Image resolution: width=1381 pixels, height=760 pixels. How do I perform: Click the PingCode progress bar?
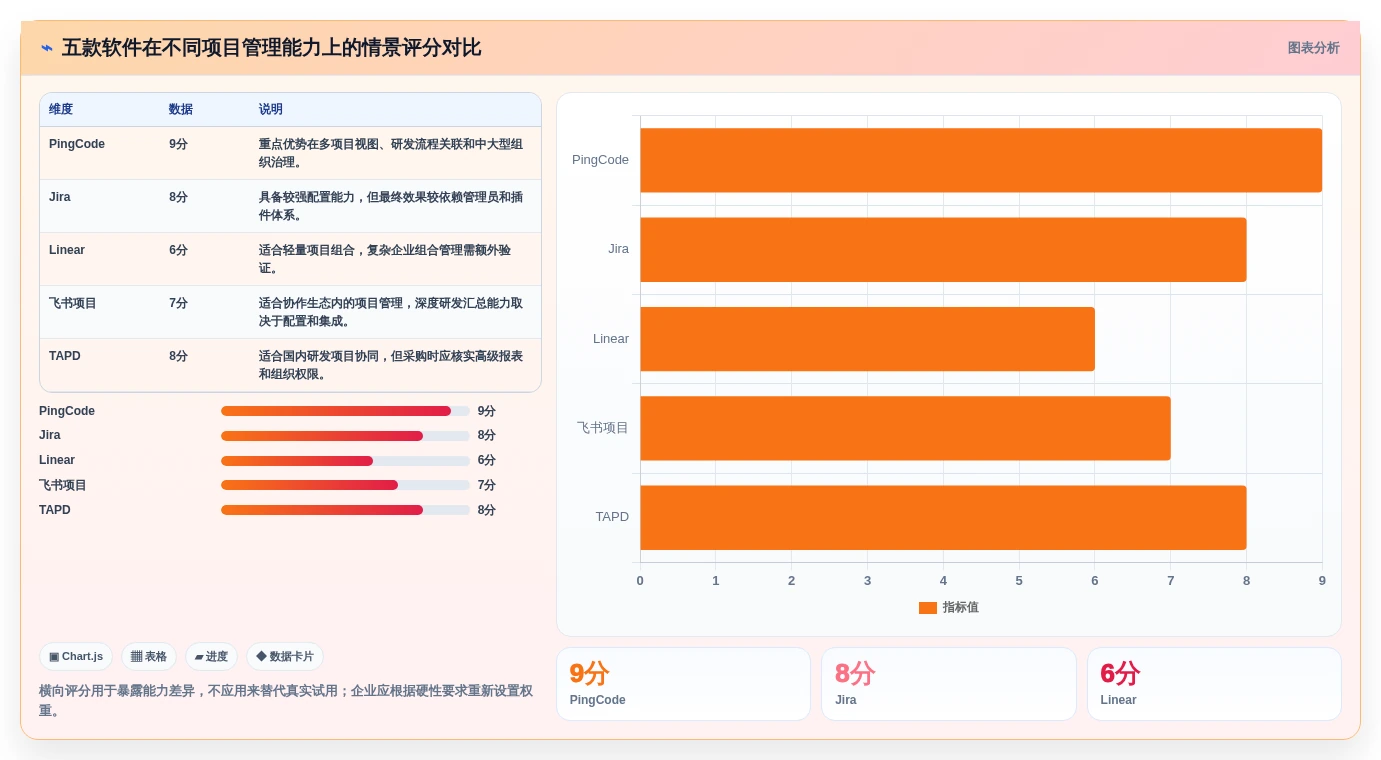[345, 411]
